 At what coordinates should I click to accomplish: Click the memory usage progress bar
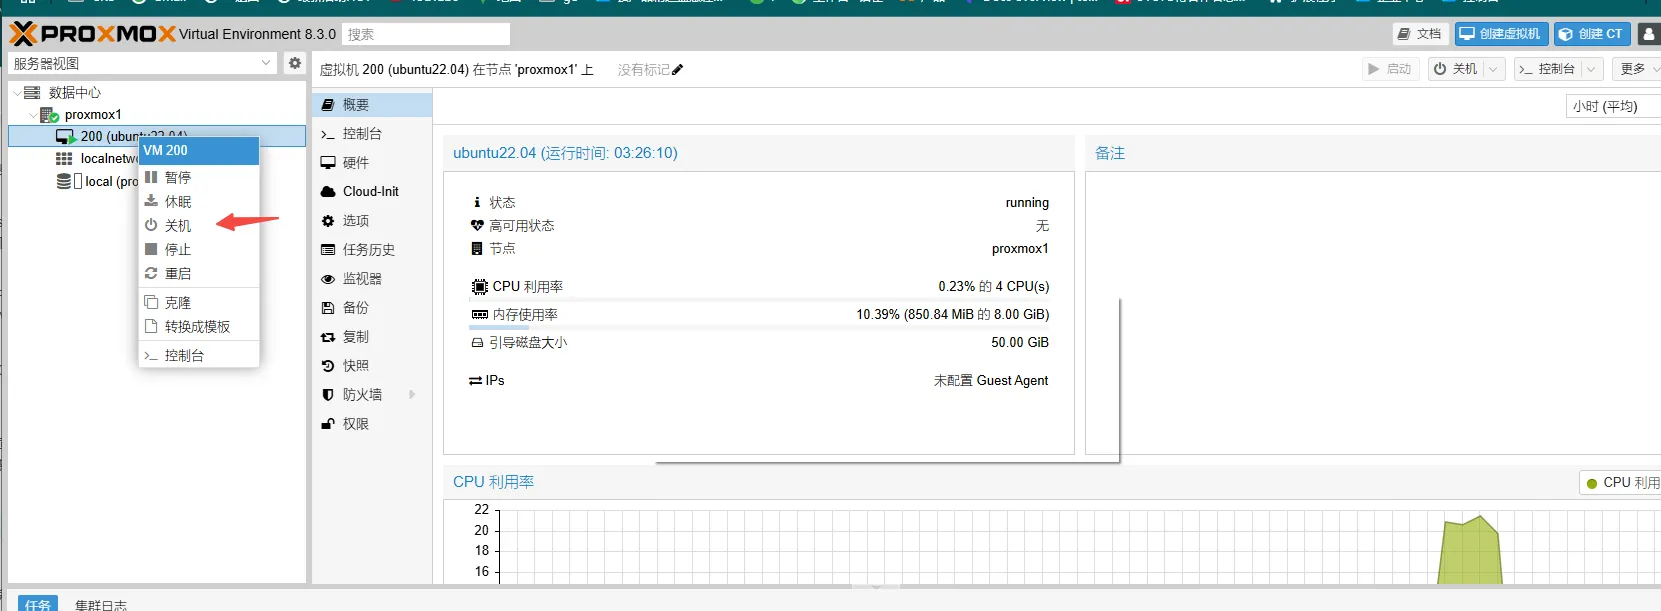click(x=759, y=327)
